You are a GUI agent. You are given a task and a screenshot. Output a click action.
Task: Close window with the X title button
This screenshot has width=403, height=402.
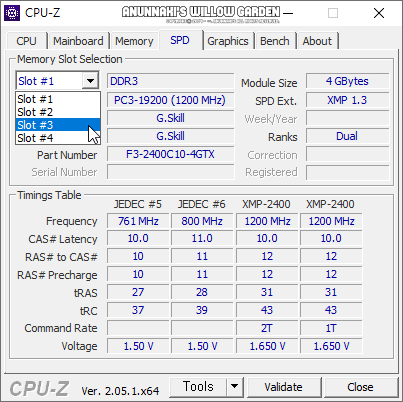[x=379, y=13]
